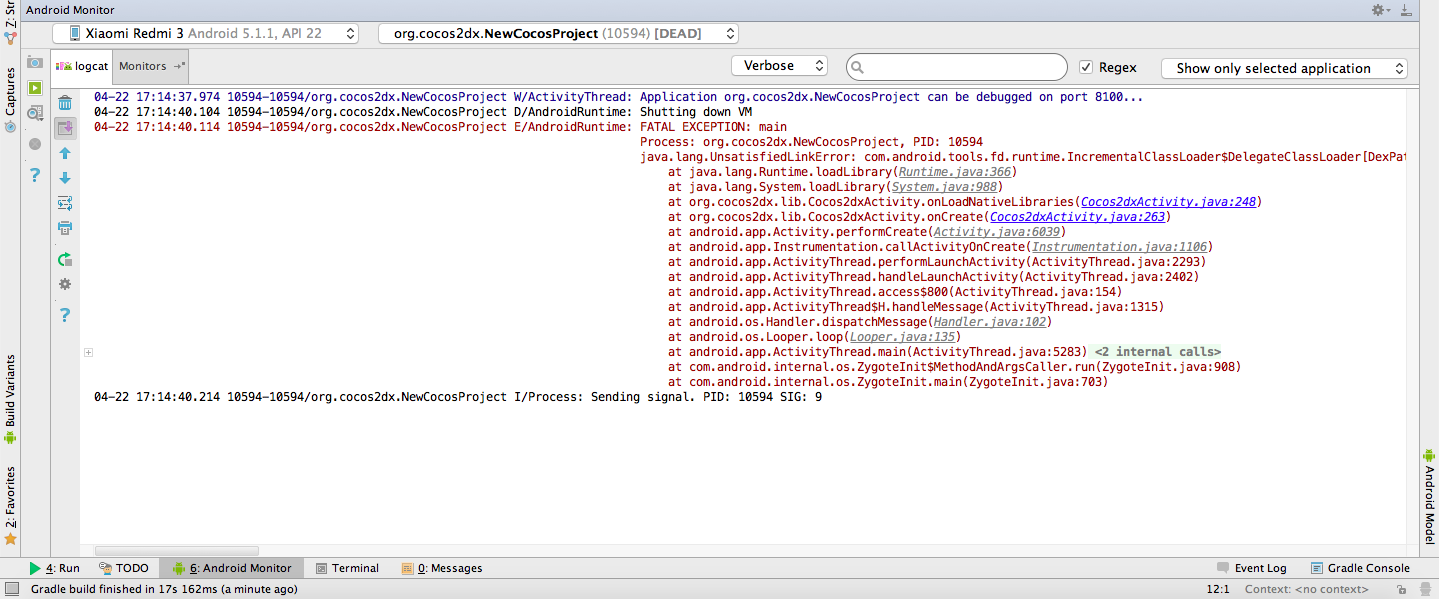
Task: Open search options magnifier in filter field
Action: pos(859,68)
